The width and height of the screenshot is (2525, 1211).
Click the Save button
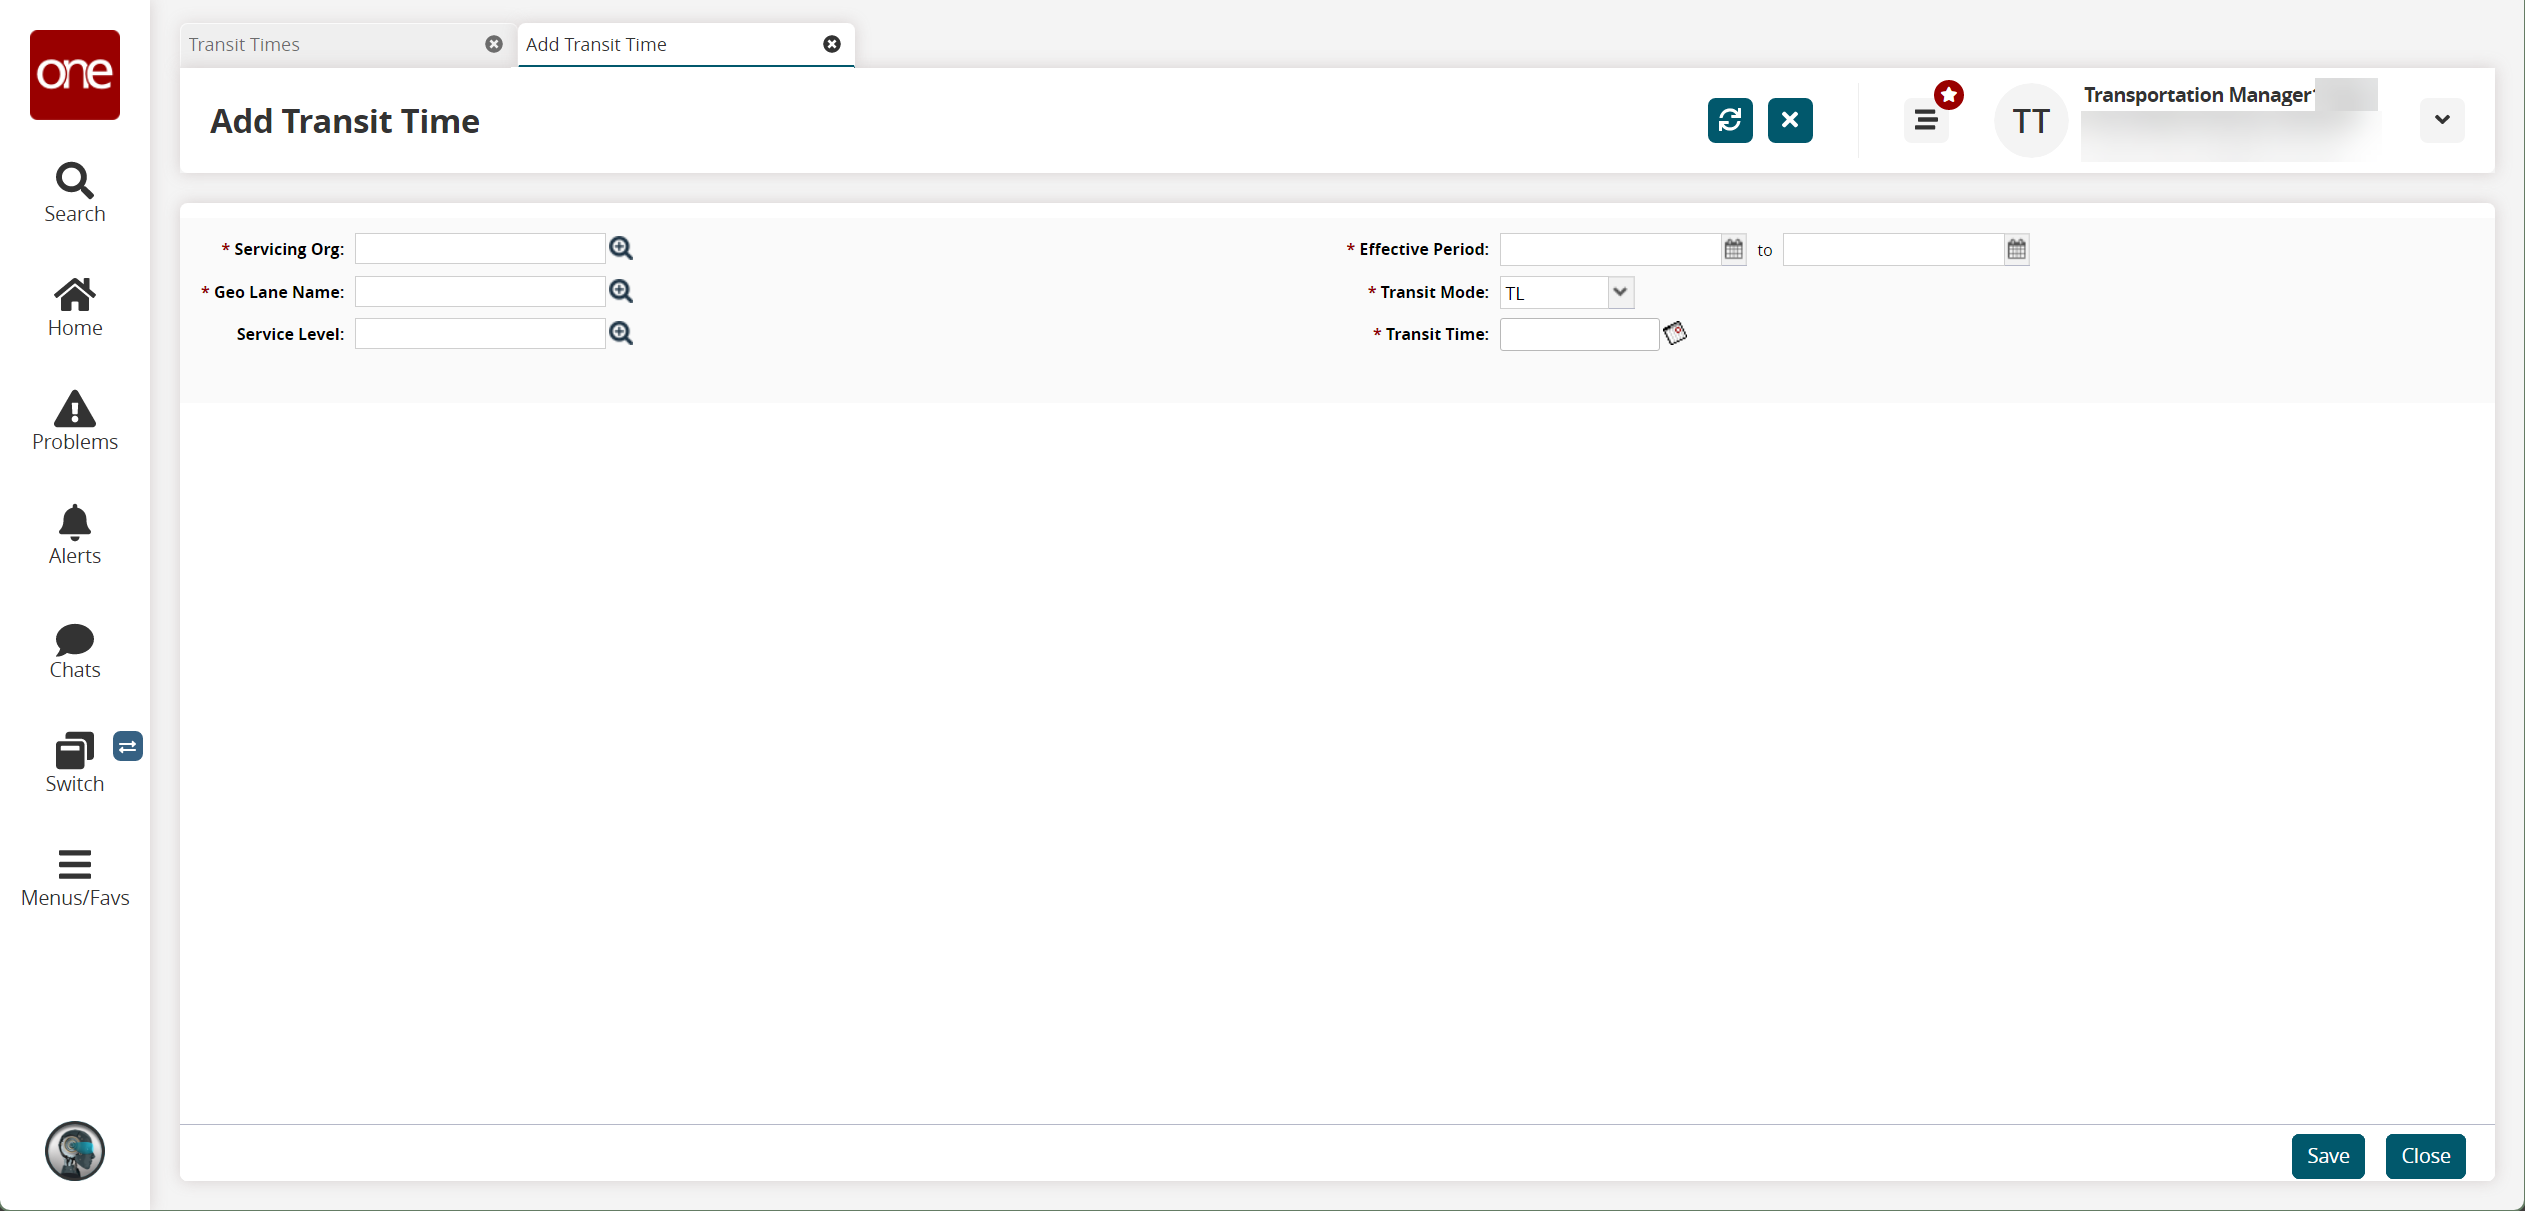[x=2330, y=1156]
